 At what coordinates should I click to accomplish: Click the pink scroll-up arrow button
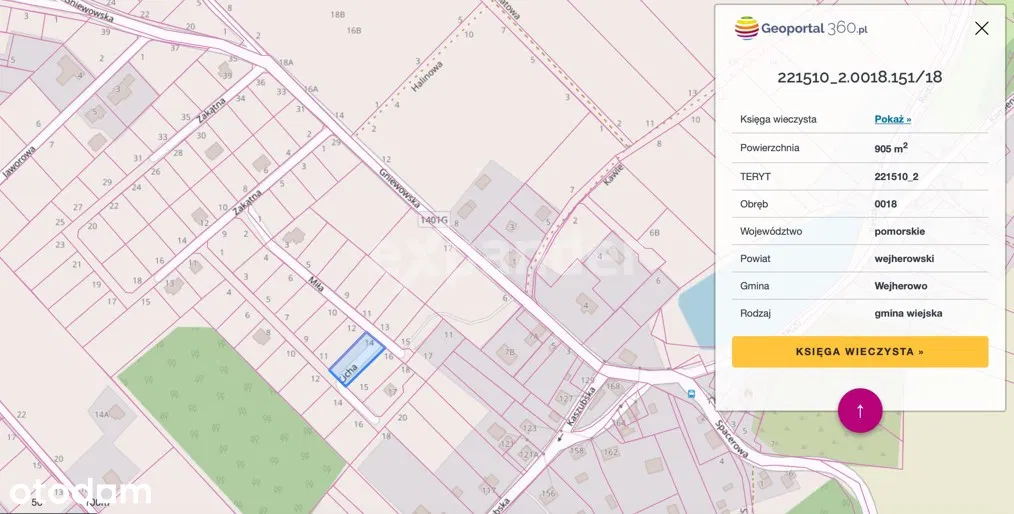(860, 410)
